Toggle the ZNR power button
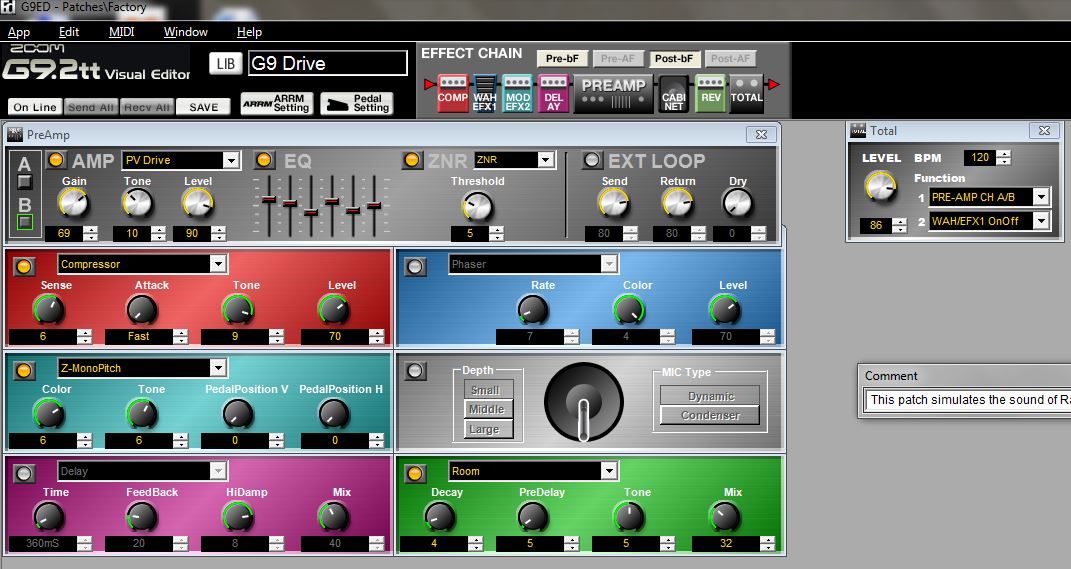This screenshot has width=1071, height=569. click(411, 160)
